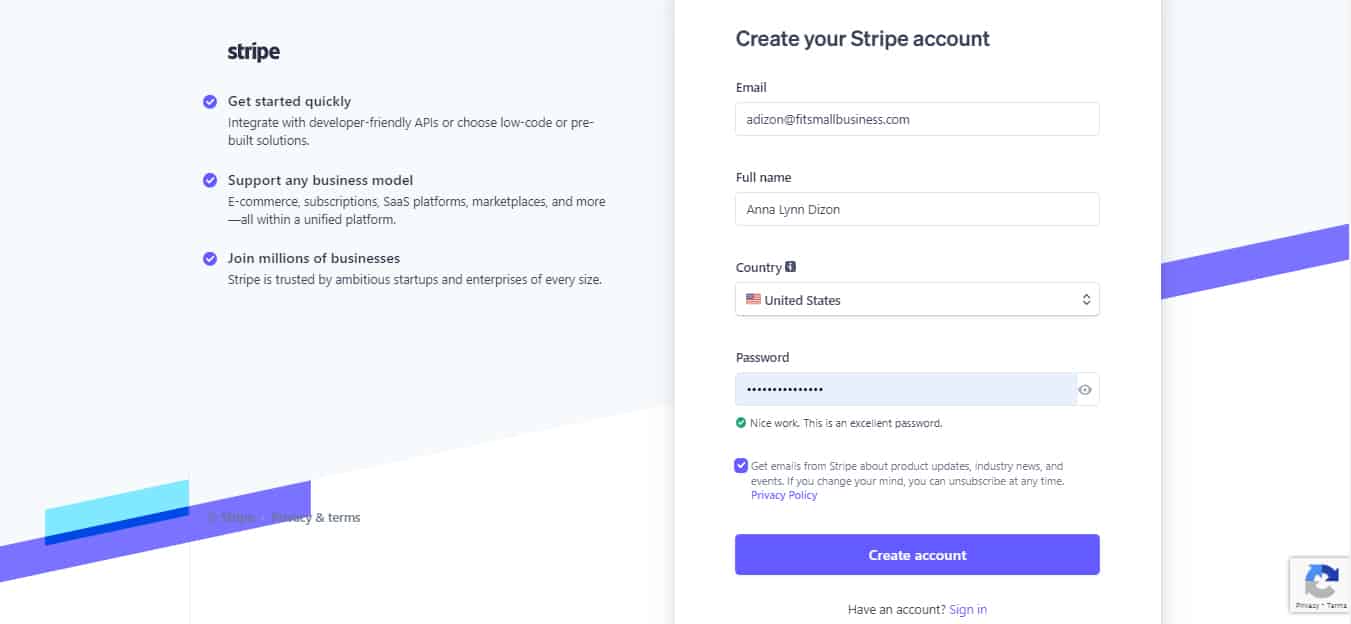The image size is (1351, 624).
Task: Open the reCAPTCHA badge
Action: [x=1320, y=585]
